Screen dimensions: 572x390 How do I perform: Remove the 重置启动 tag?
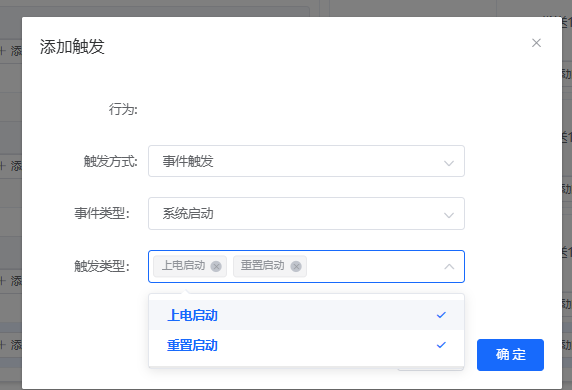click(x=296, y=267)
